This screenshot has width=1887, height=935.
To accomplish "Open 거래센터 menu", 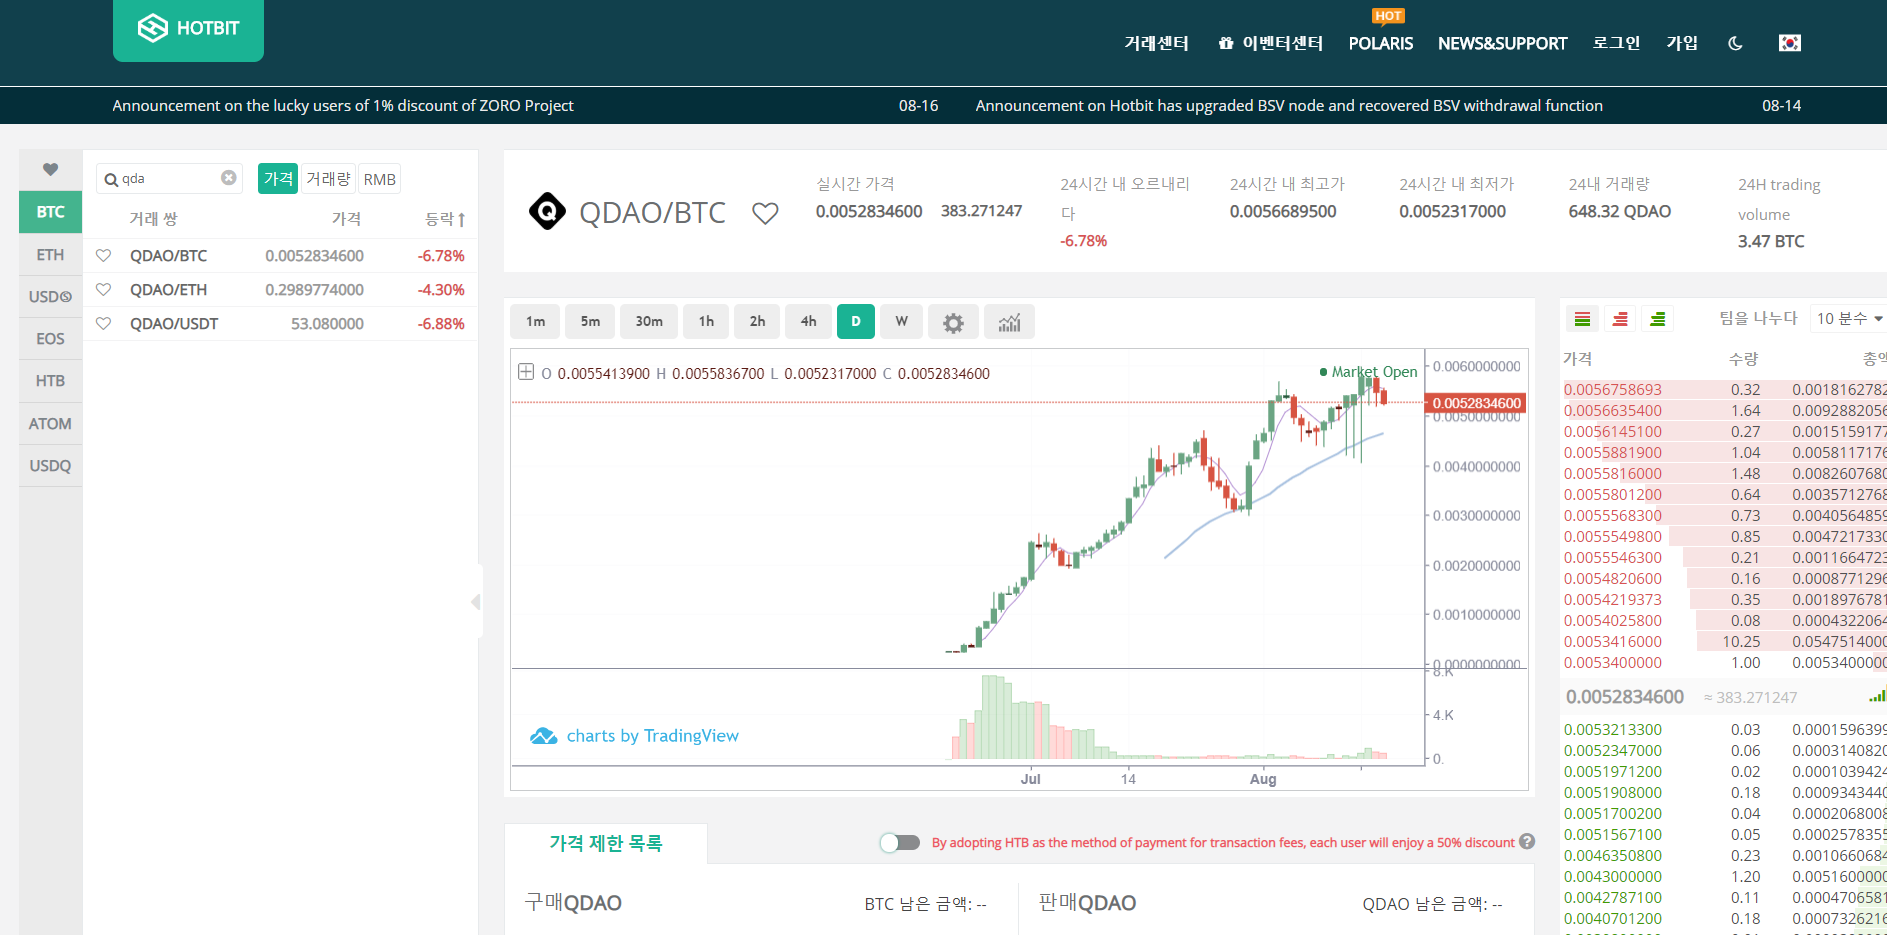I will (x=1156, y=43).
